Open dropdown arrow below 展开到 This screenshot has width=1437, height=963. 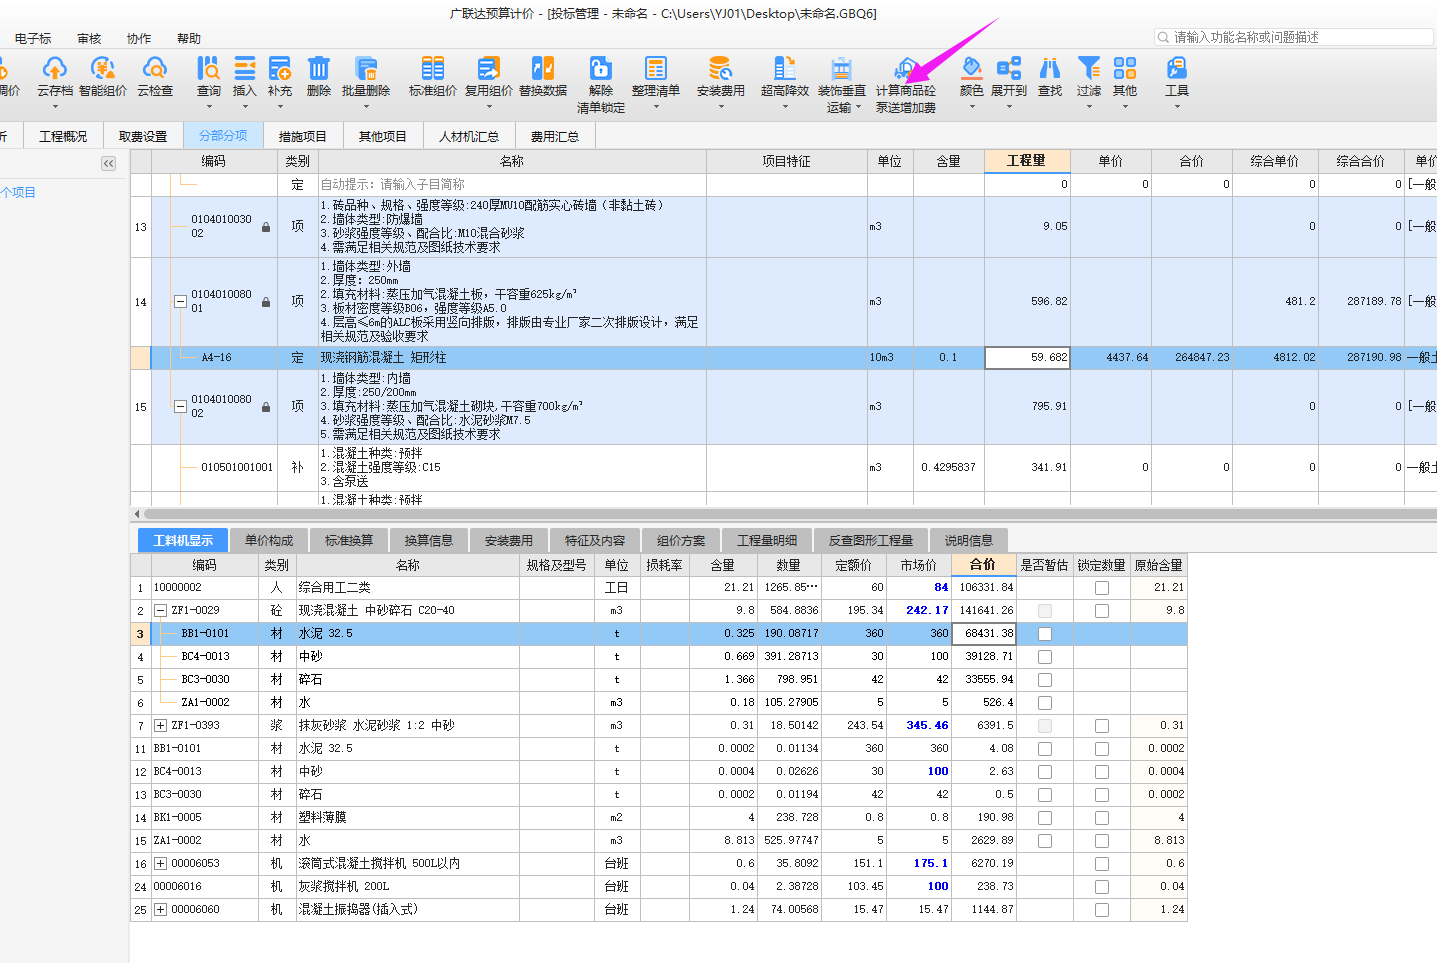click(1009, 106)
